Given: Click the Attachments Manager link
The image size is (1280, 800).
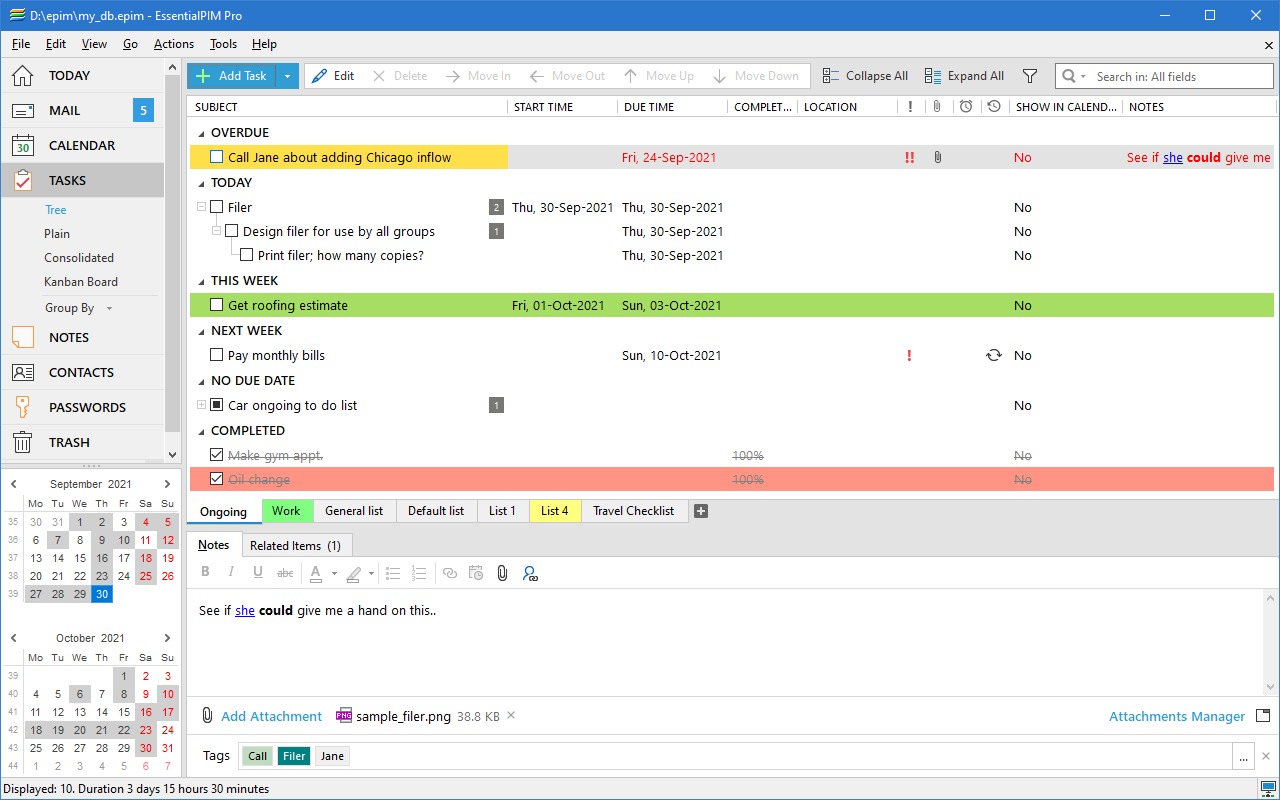Looking at the screenshot, I should 1176,716.
